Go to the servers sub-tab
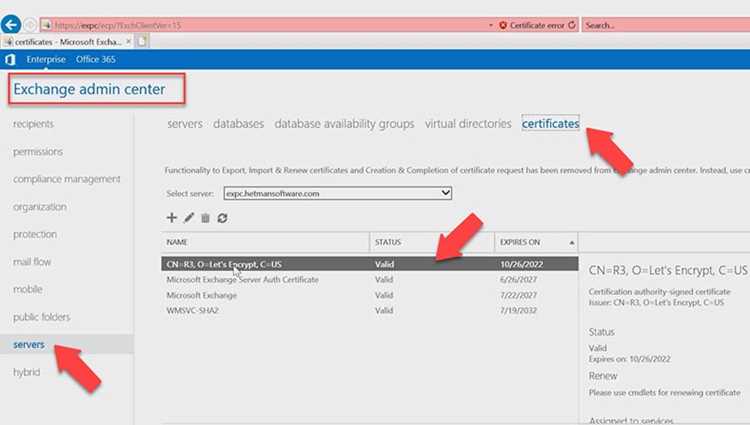750x425 pixels. 185,124
